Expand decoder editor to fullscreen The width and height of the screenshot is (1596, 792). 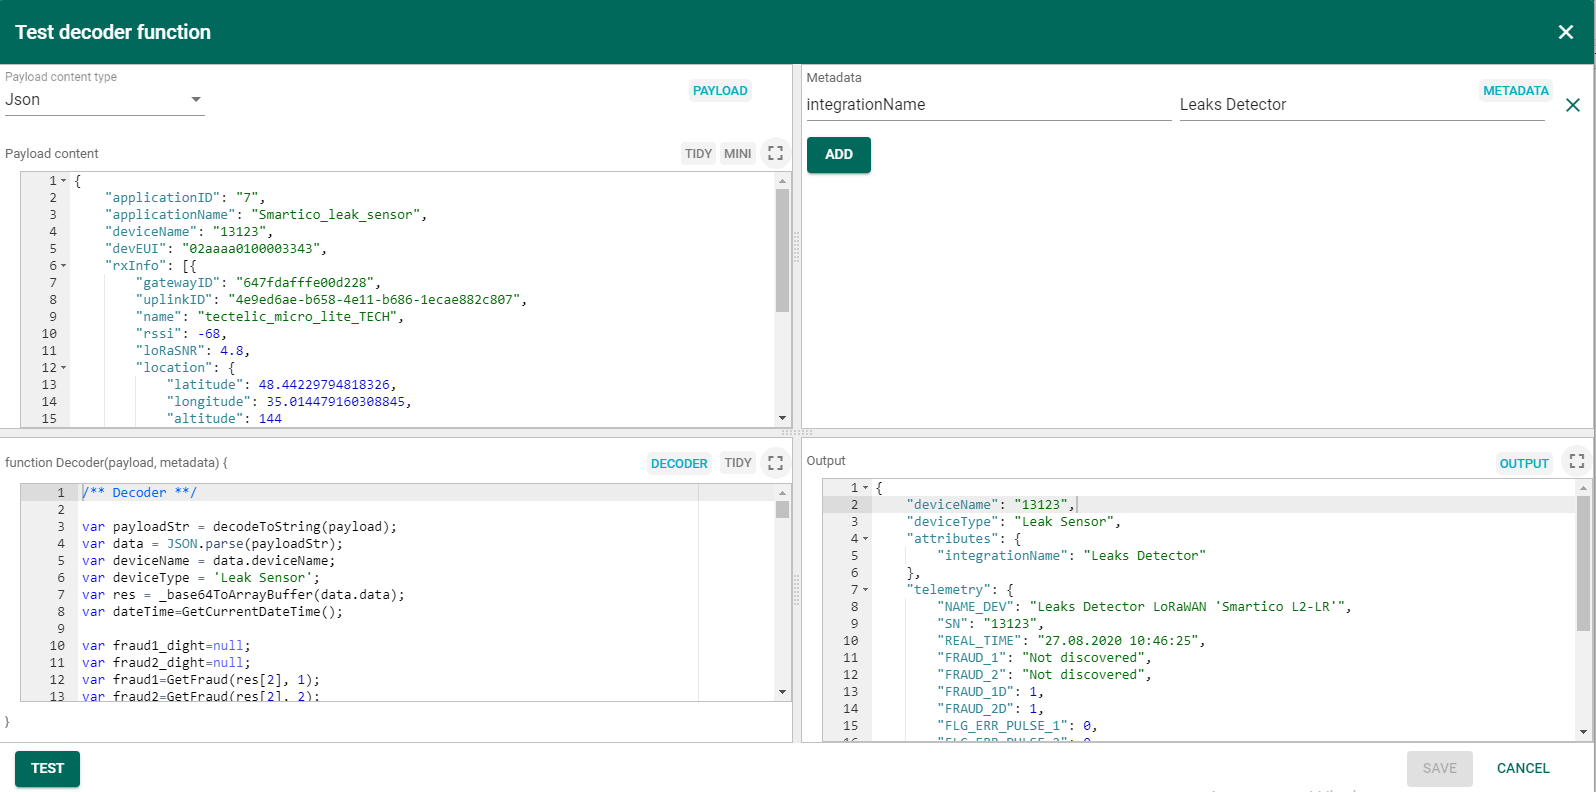point(775,463)
